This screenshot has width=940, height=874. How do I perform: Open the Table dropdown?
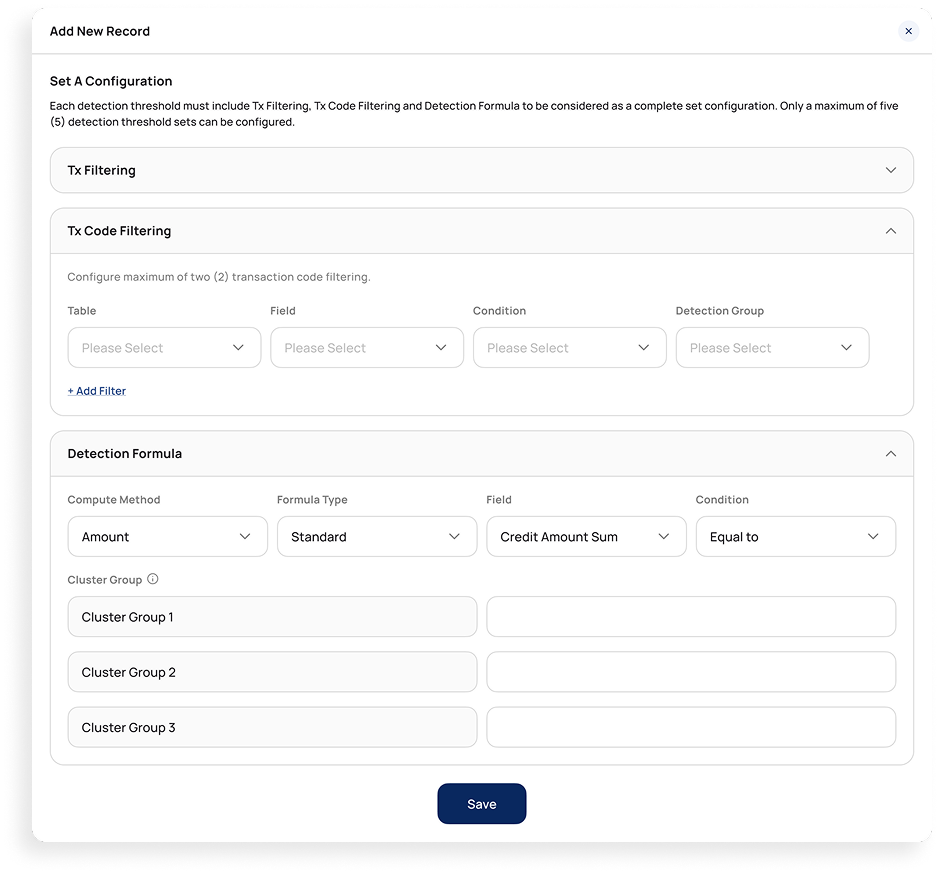click(164, 348)
